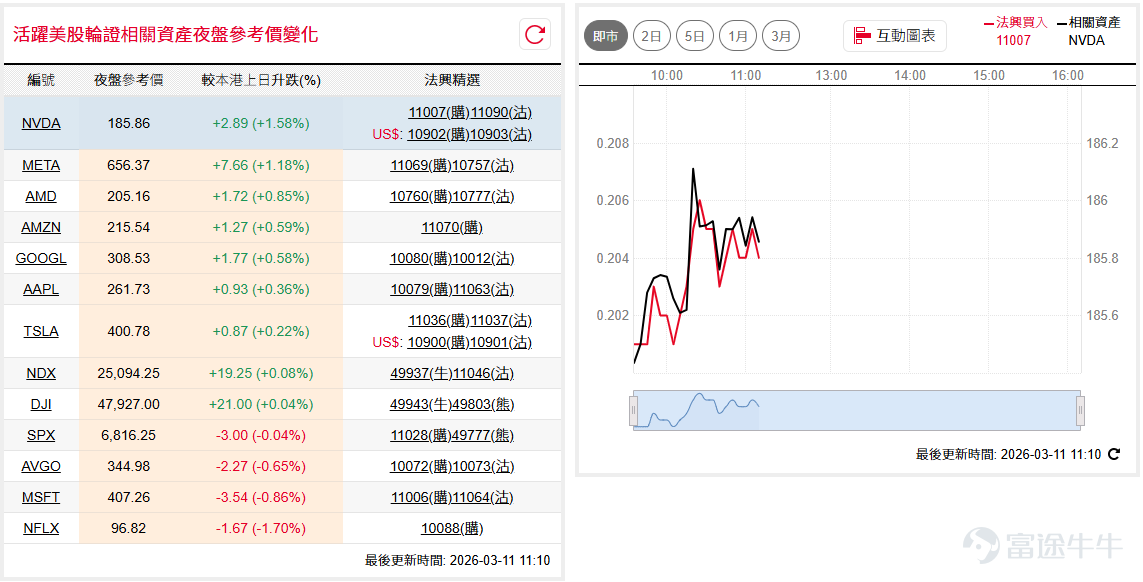The image size is (1143, 582).
Task: Open AAPL put warrant 11063
Action: [483, 290]
